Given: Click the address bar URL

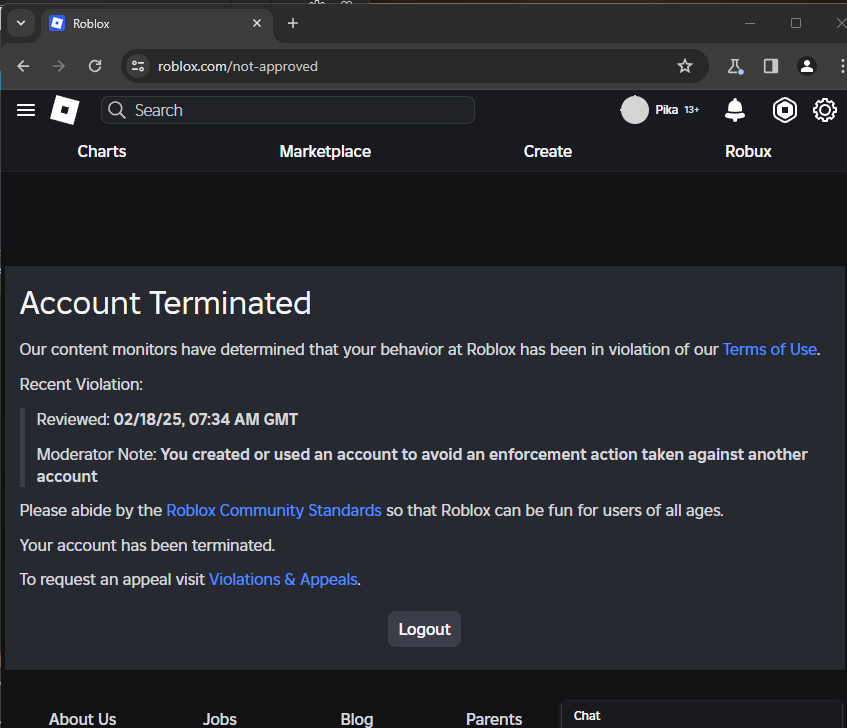Looking at the screenshot, I should [x=238, y=66].
